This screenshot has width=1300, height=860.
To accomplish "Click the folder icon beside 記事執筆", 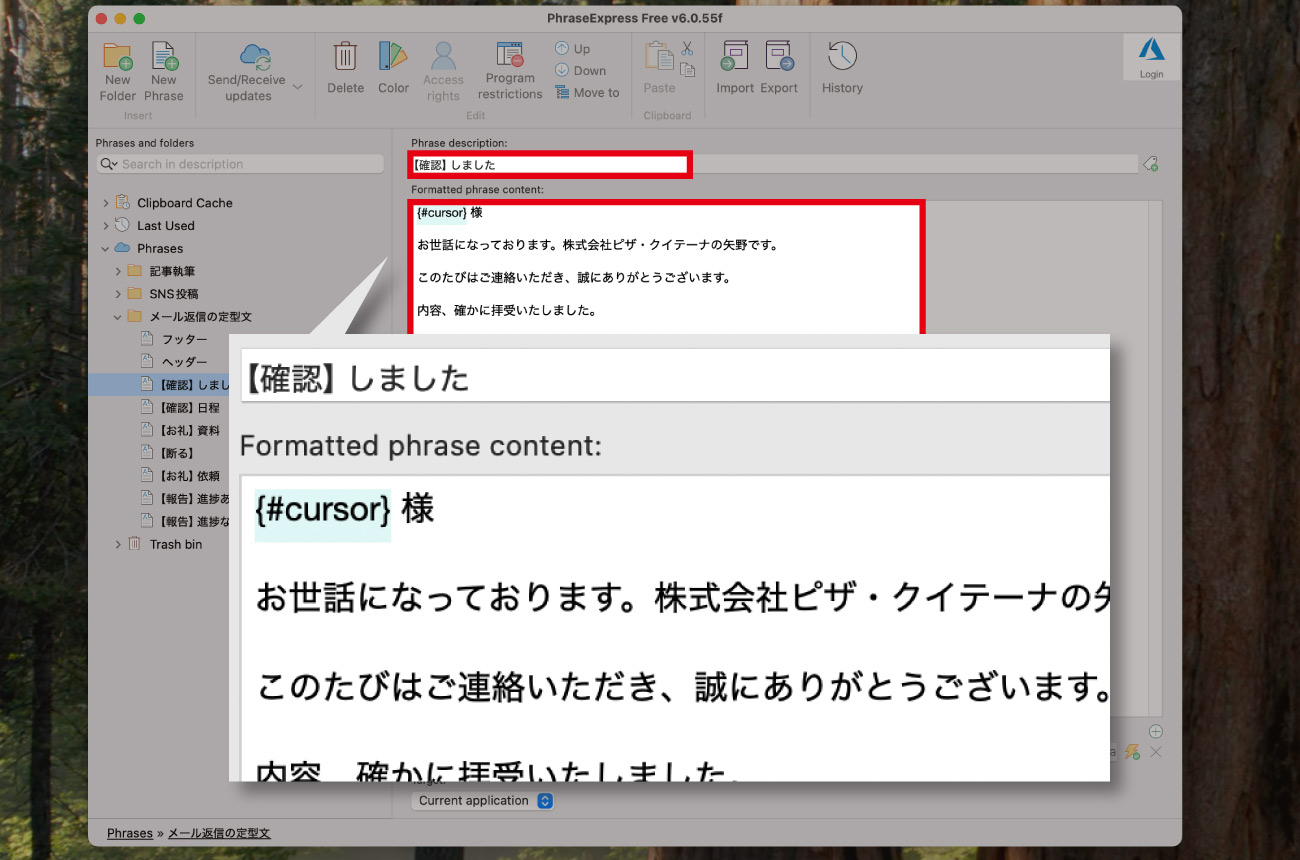I will 134,271.
